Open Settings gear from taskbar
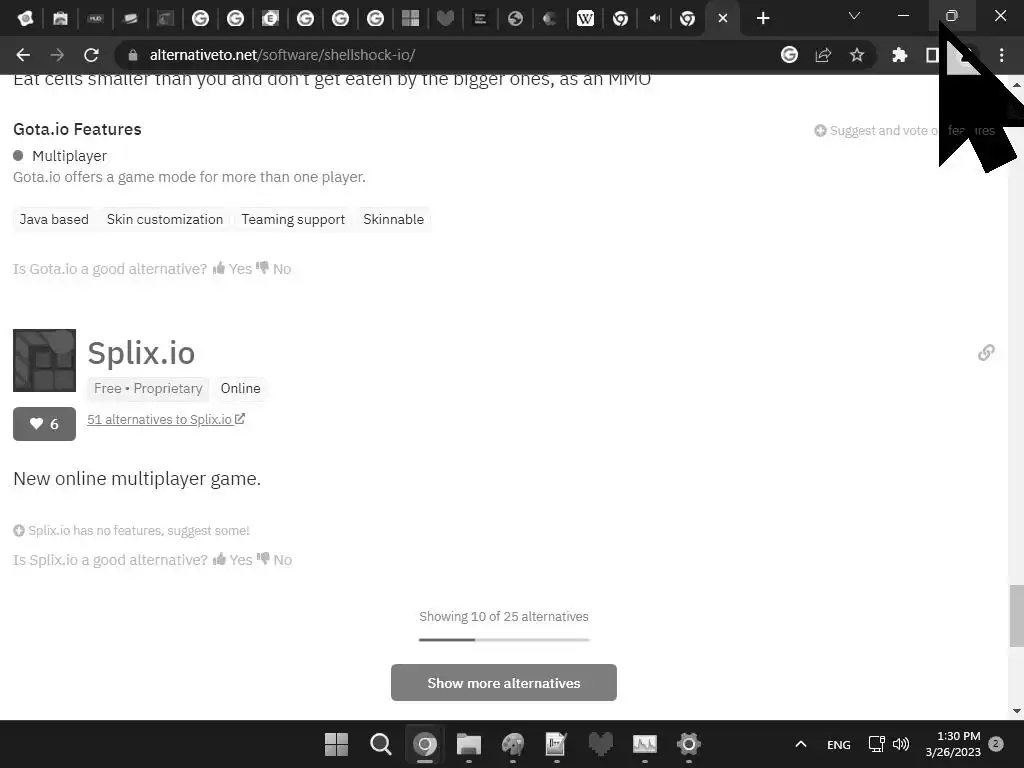The image size is (1024, 768). pyautogui.click(x=688, y=744)
